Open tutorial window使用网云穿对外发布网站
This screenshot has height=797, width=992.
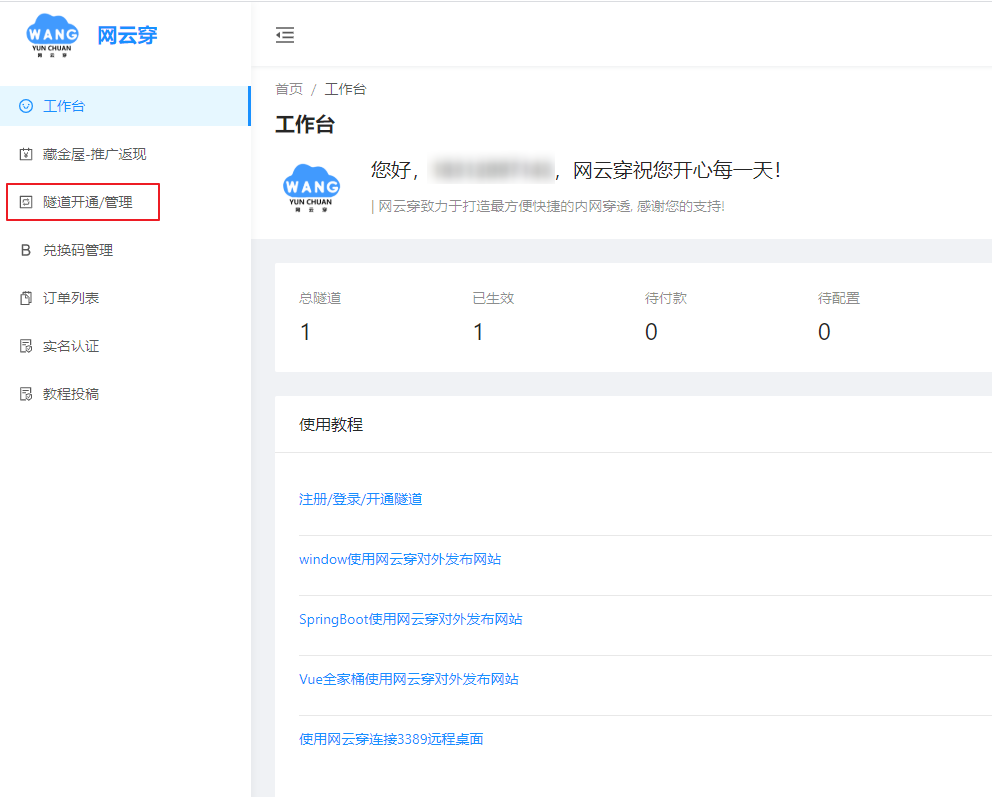[400, 559]
